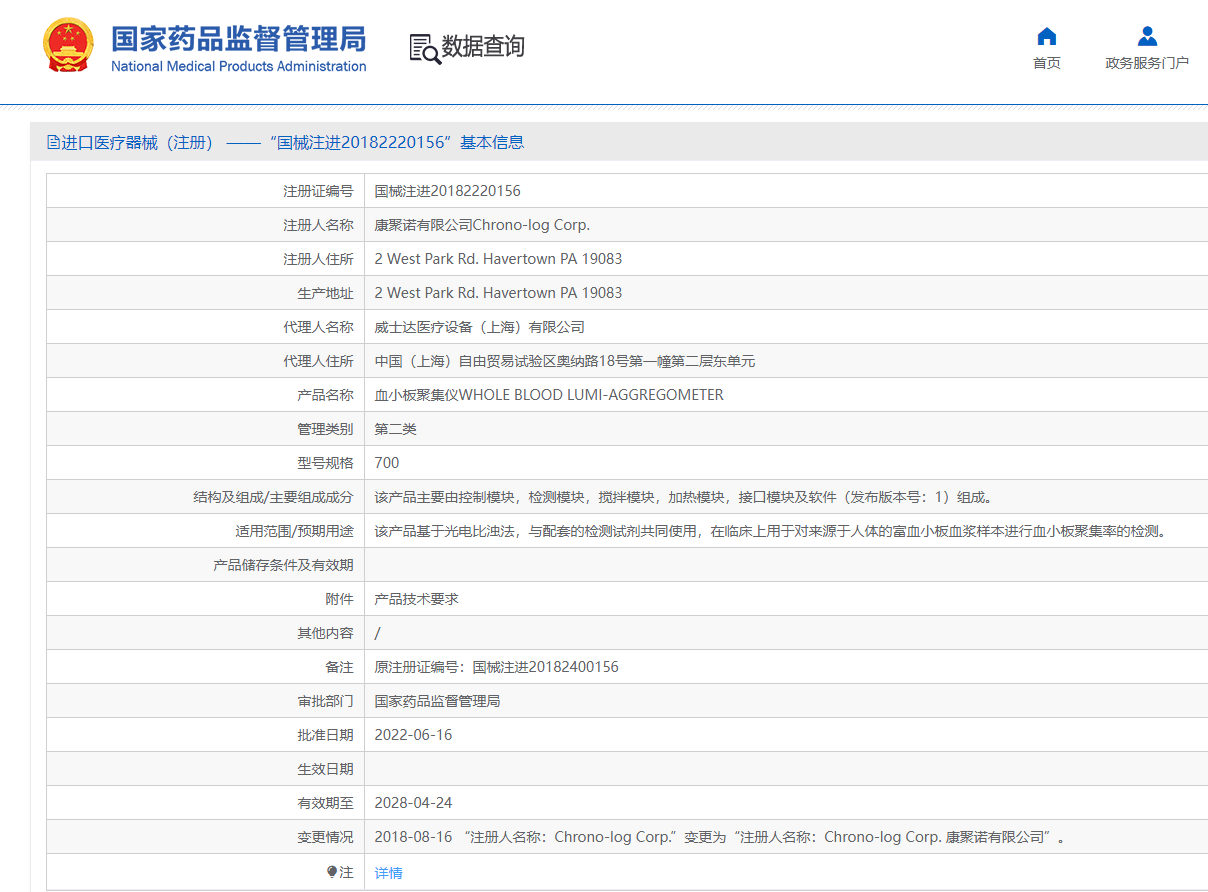Click the home house icon
This screenshot has width=1208, height=892.
point(1046,37)
